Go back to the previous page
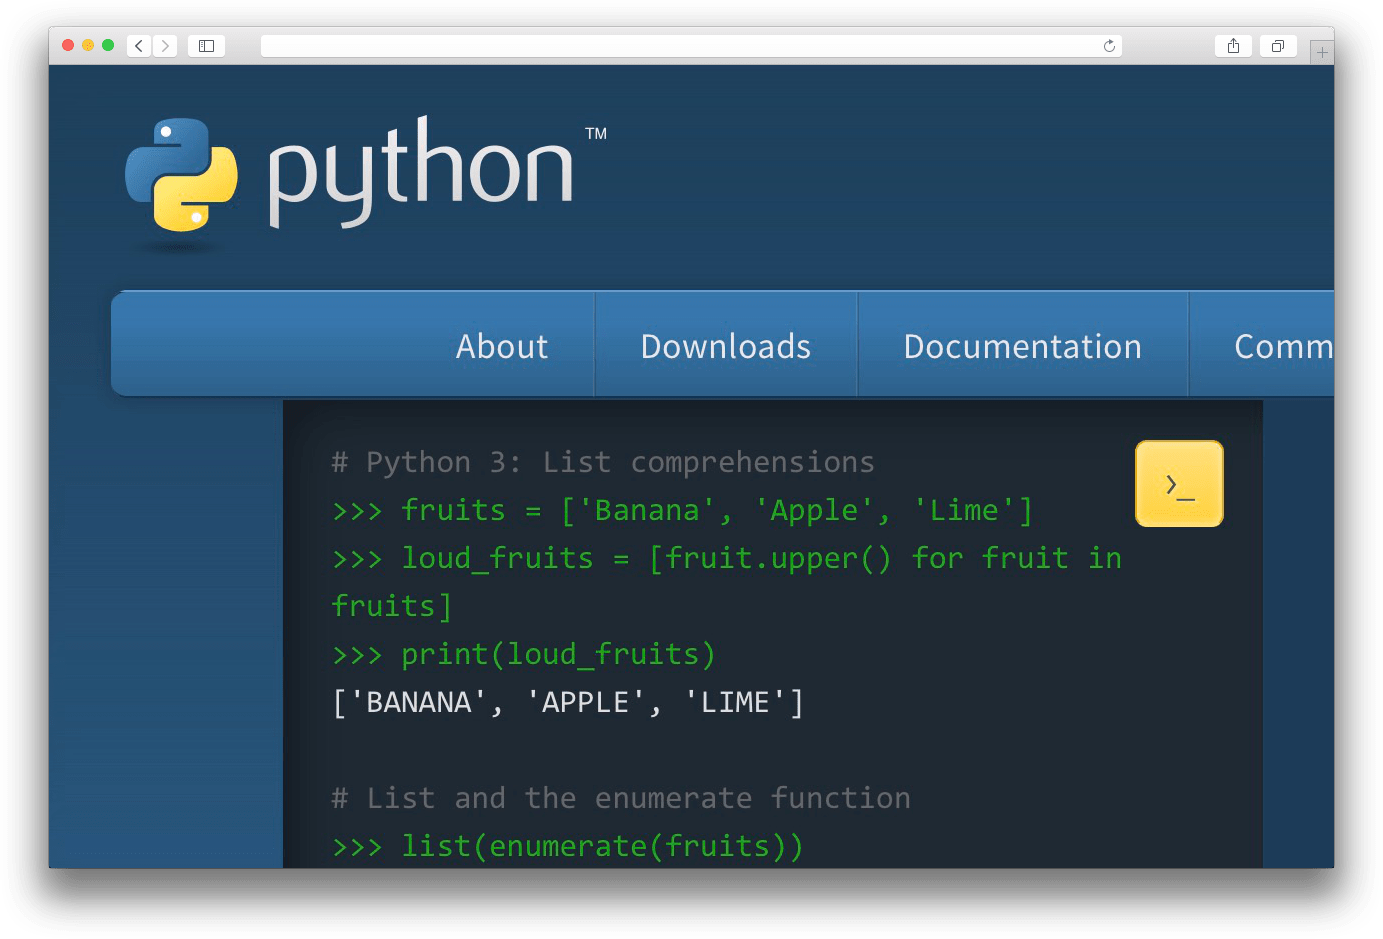This screenshot has height=939, width=1383. click(139, 46)
